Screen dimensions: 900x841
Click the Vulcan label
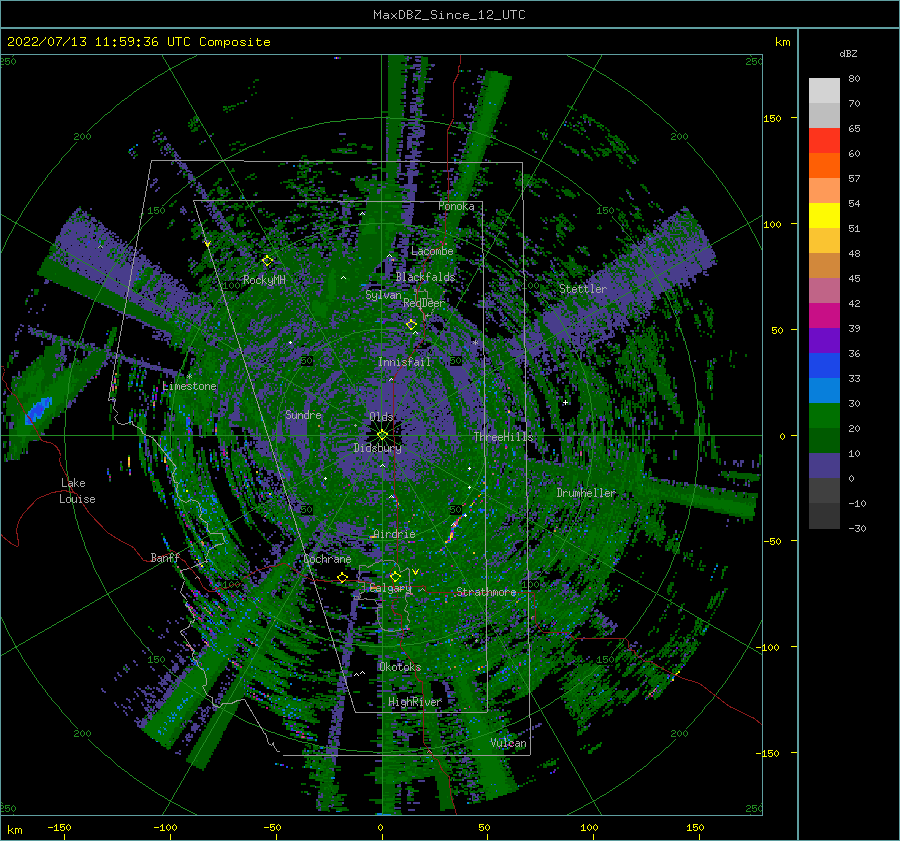(x=509, y=743)
